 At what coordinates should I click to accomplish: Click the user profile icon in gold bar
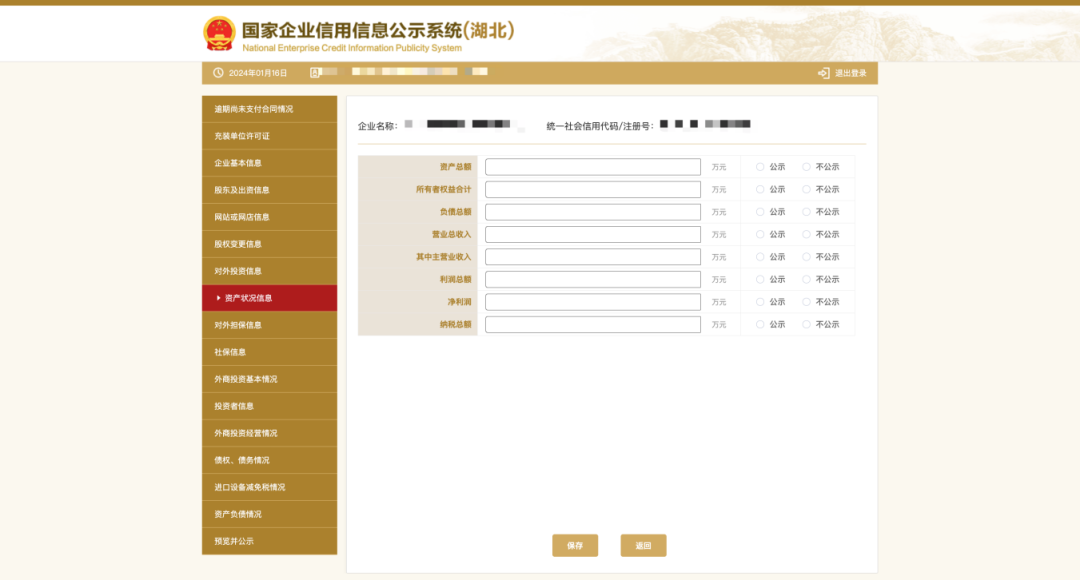pyautogui.click(x=315, y=72)
